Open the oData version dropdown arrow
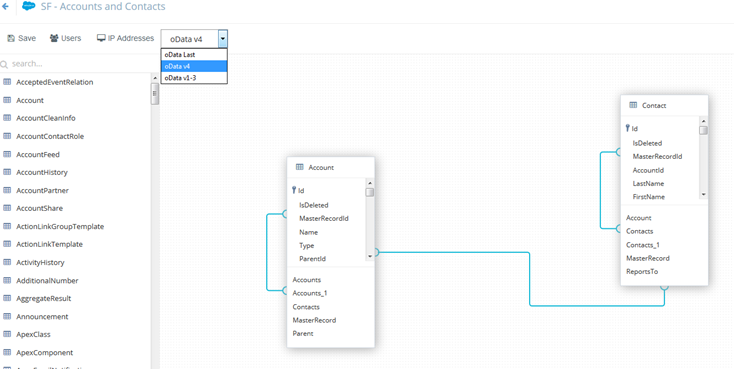734x369 pixels. [x=223, y=39]
